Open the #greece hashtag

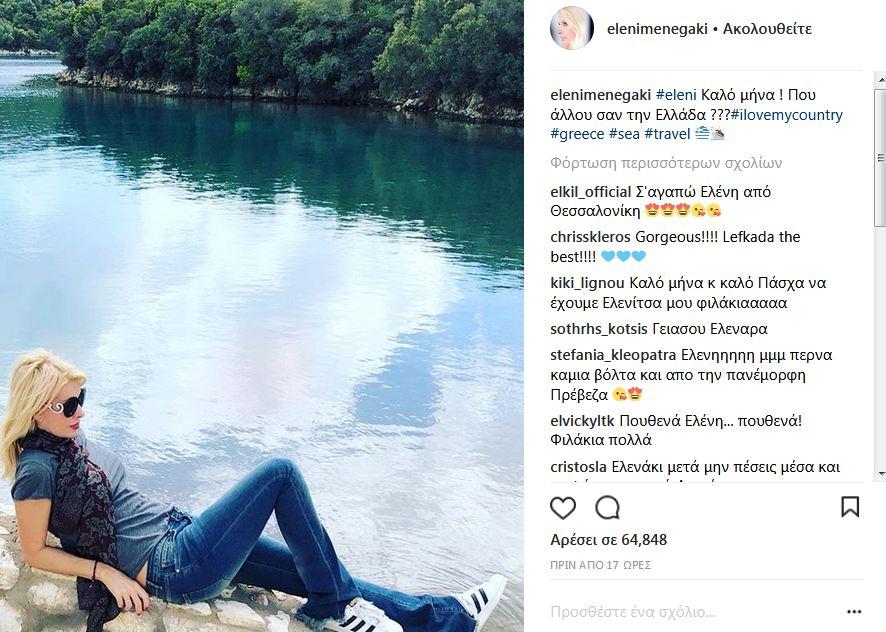click(577, 135)
